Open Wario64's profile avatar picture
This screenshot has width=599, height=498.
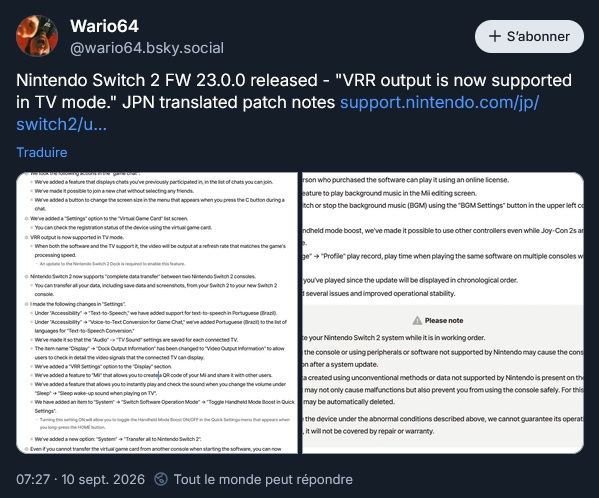pyautogui.click(x=37, y=36)
